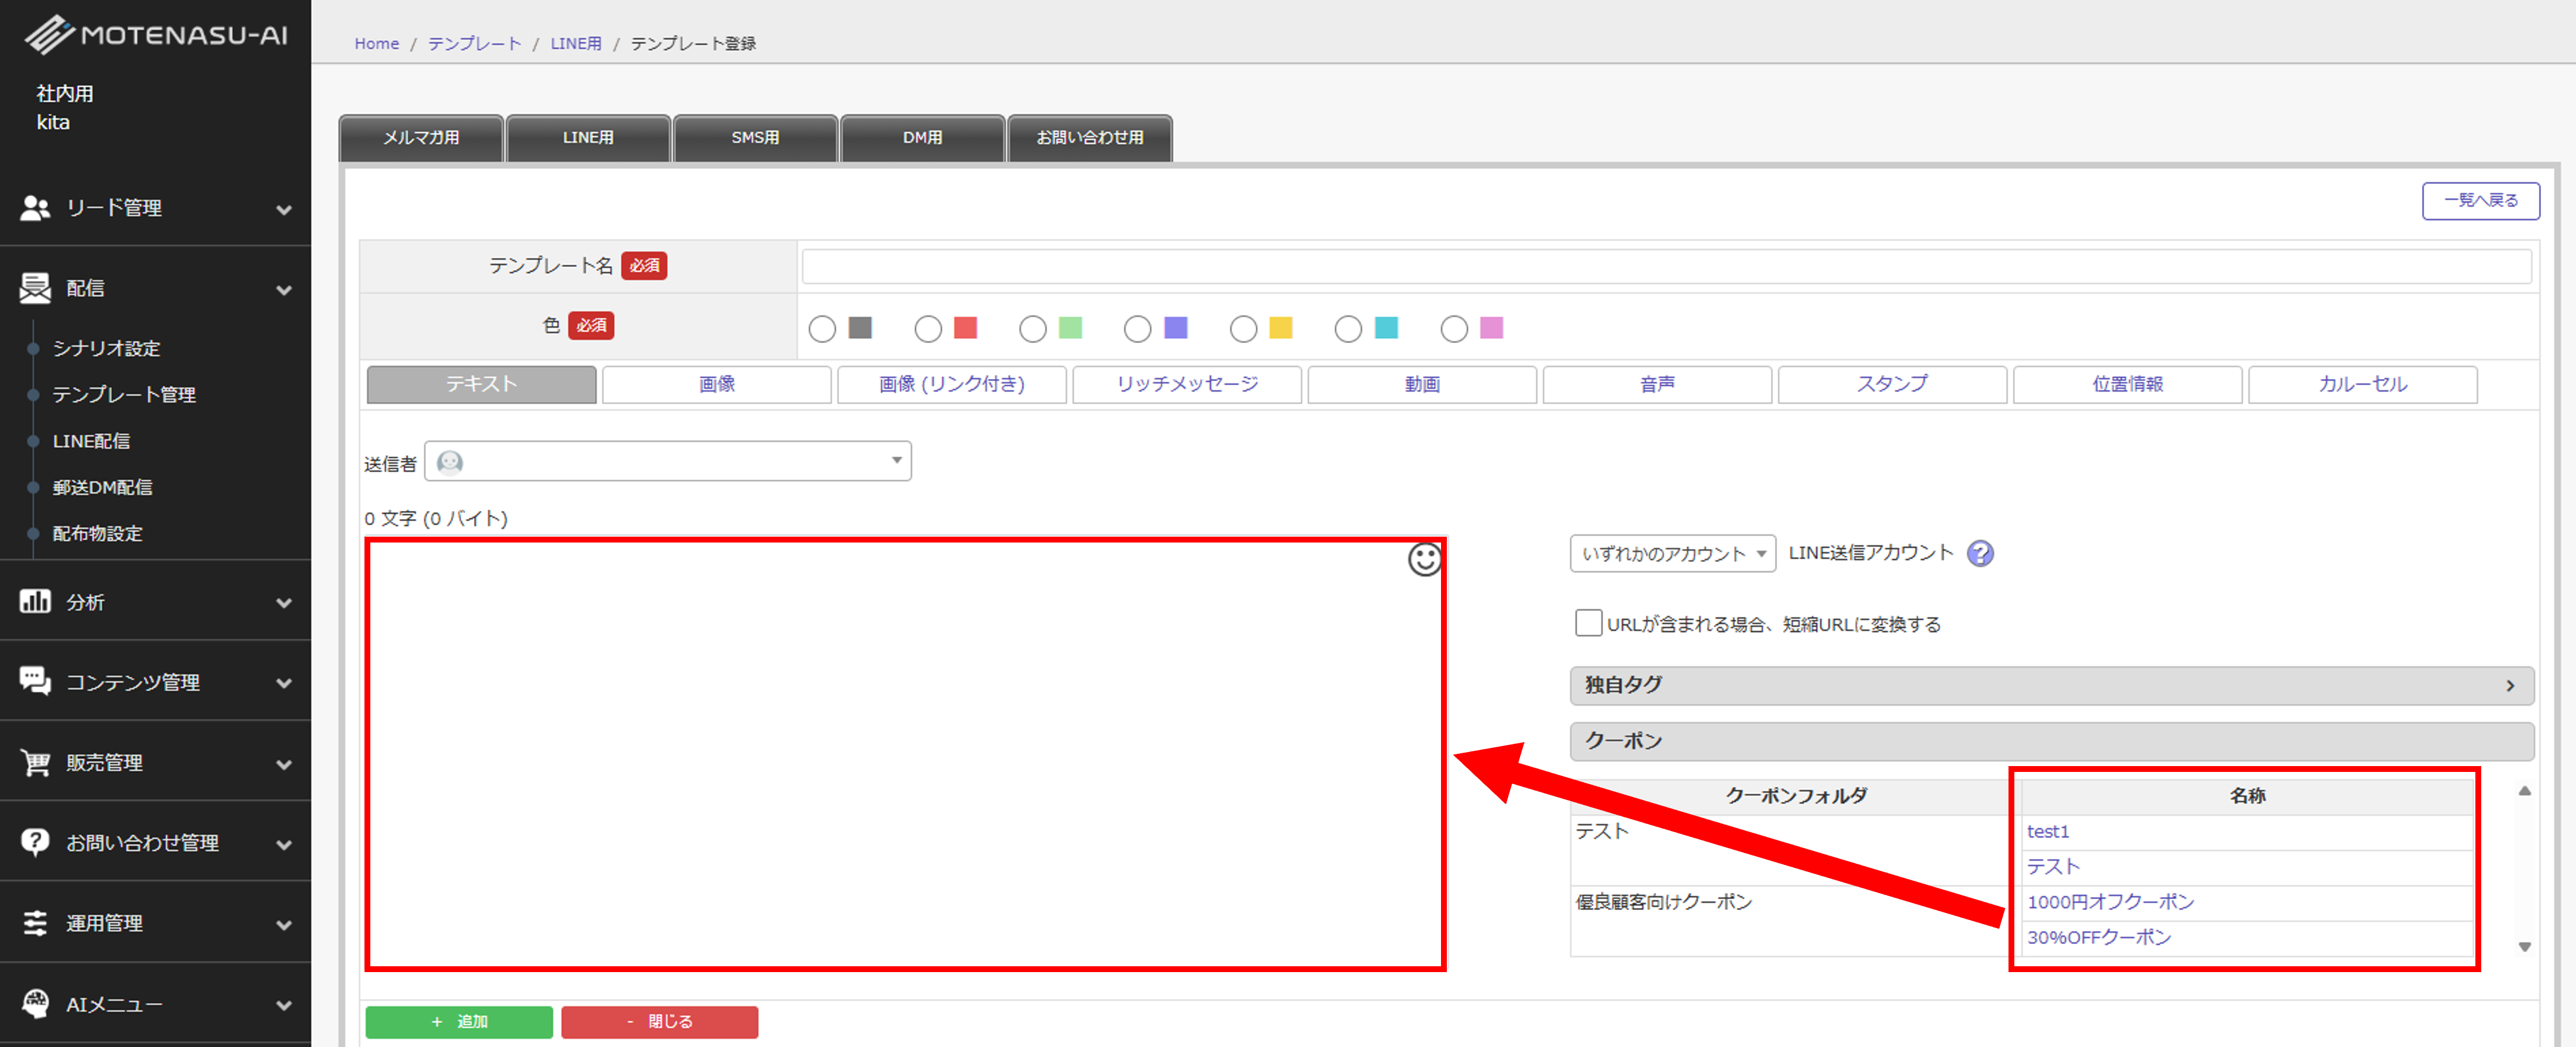Open the 送信者 sender dropdown
Screen dimensions: 2576x1047
(668, 461)
